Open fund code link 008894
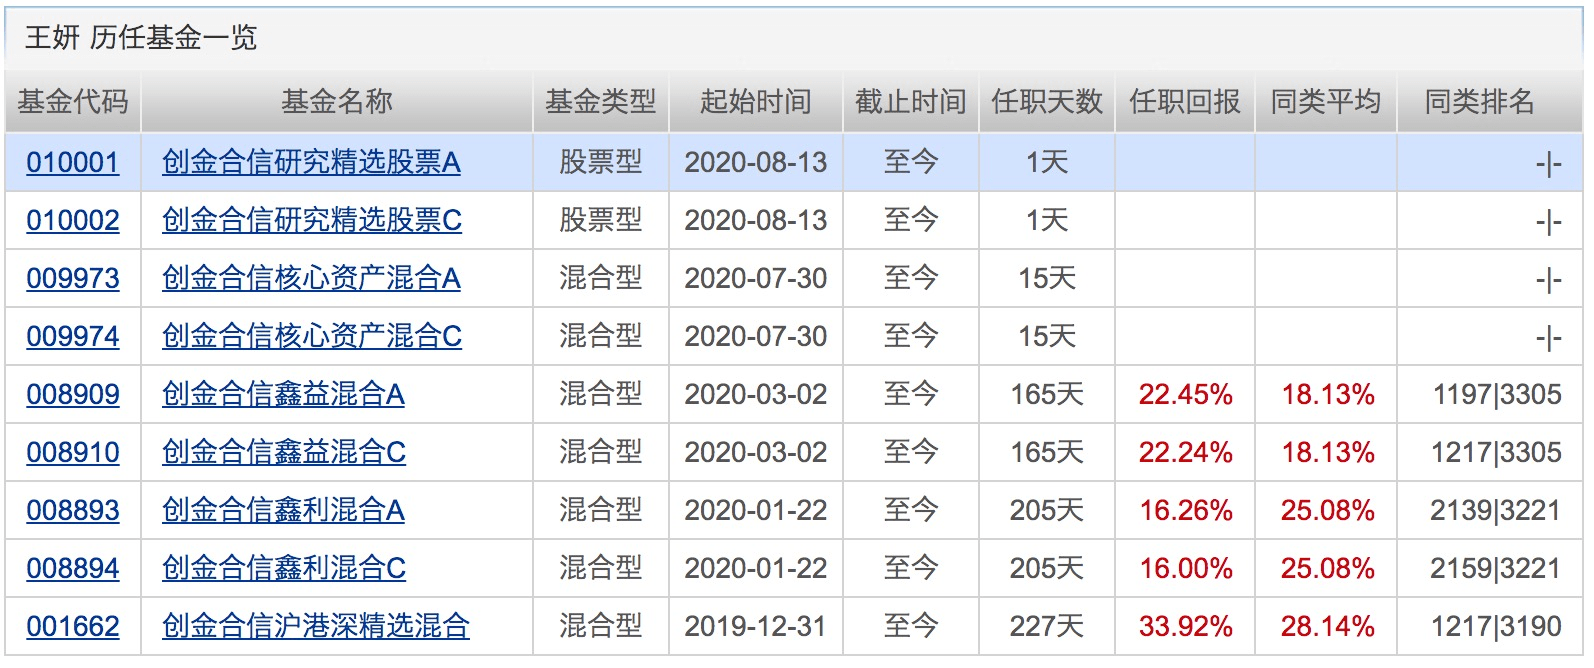 [73, 569]
